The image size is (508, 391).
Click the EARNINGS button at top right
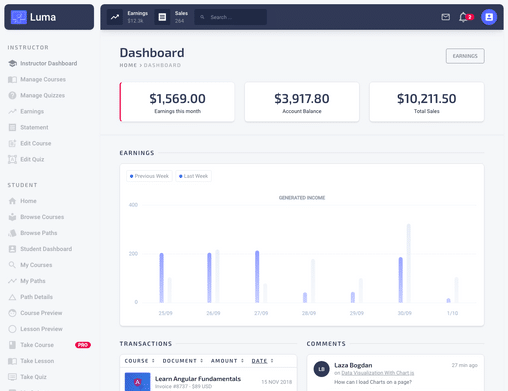[465, 56]
